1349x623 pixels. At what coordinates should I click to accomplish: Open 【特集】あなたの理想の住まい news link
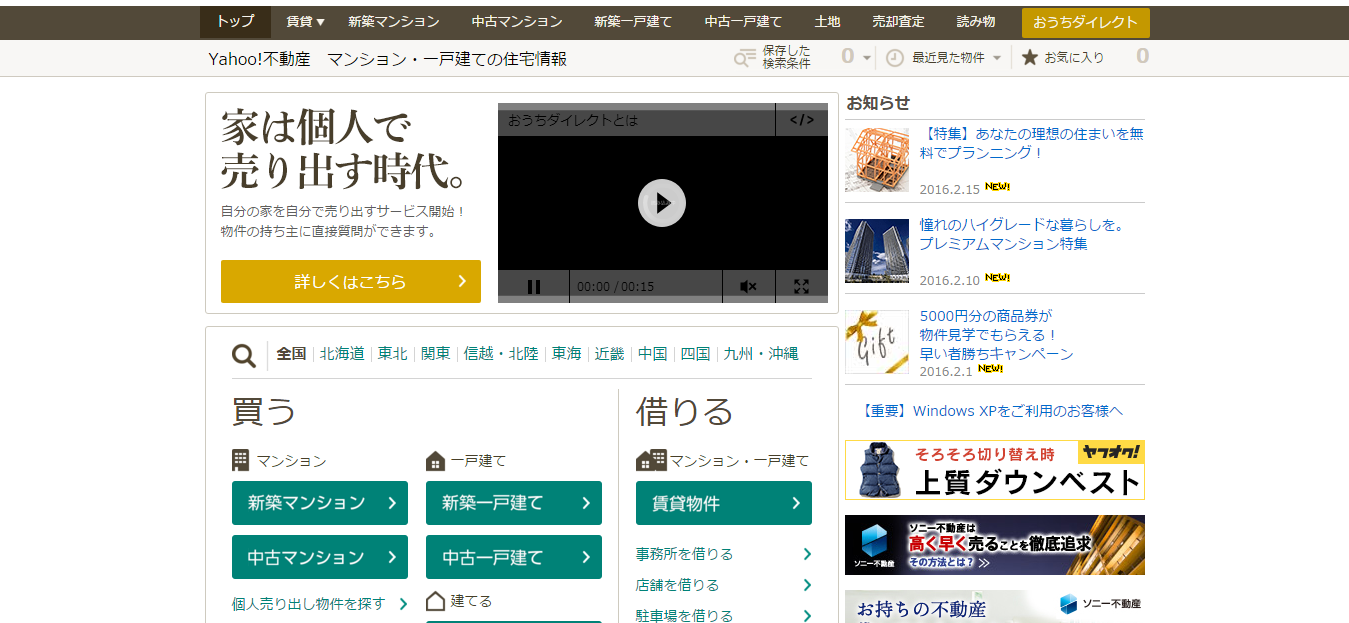coord(1032,143)
